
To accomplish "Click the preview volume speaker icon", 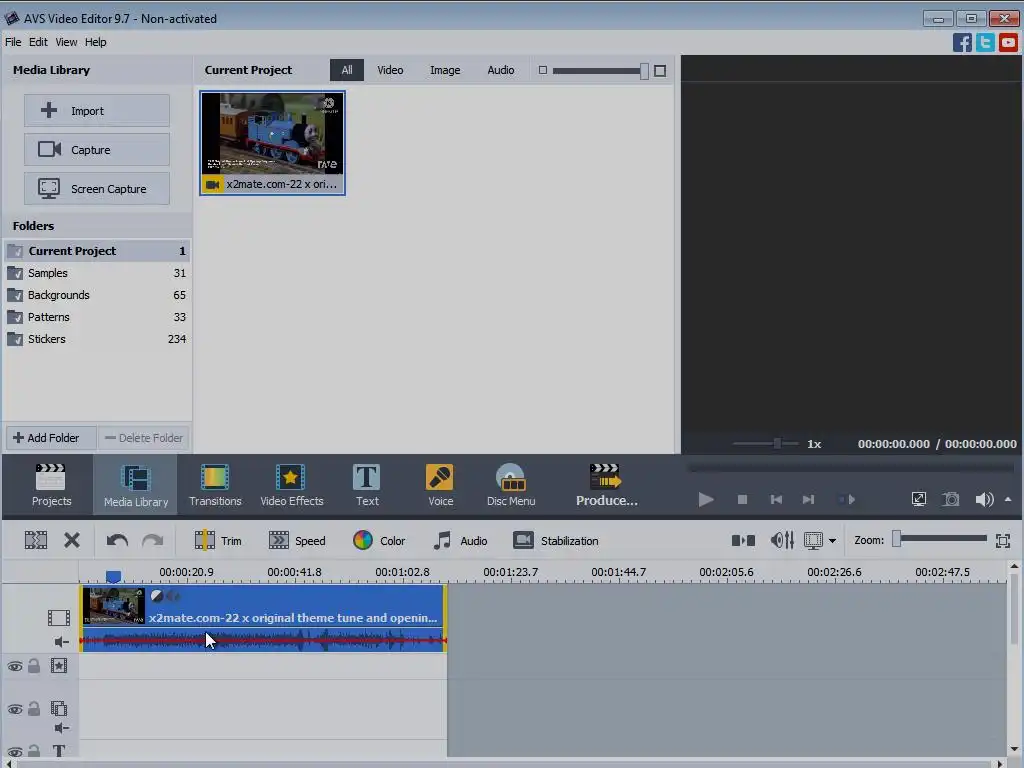I will pos(984,500).
